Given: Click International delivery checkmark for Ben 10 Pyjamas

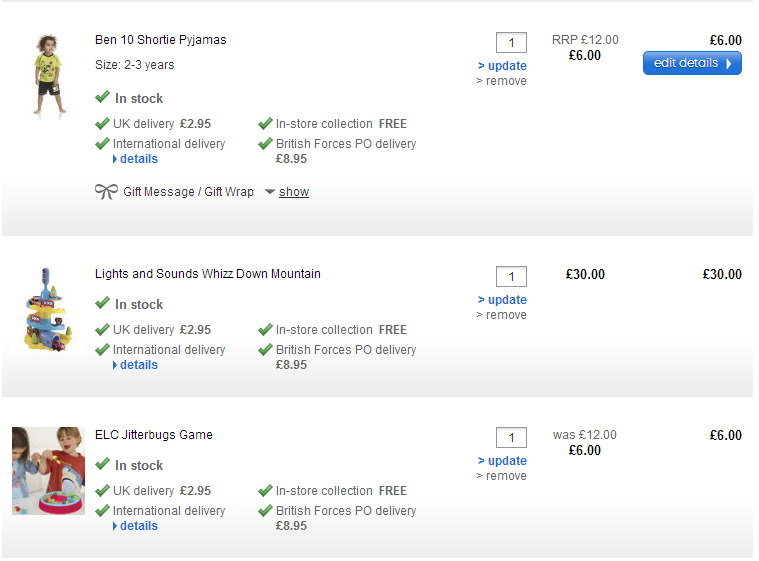Looking at the screenshot, I should (x=102, y=144).
